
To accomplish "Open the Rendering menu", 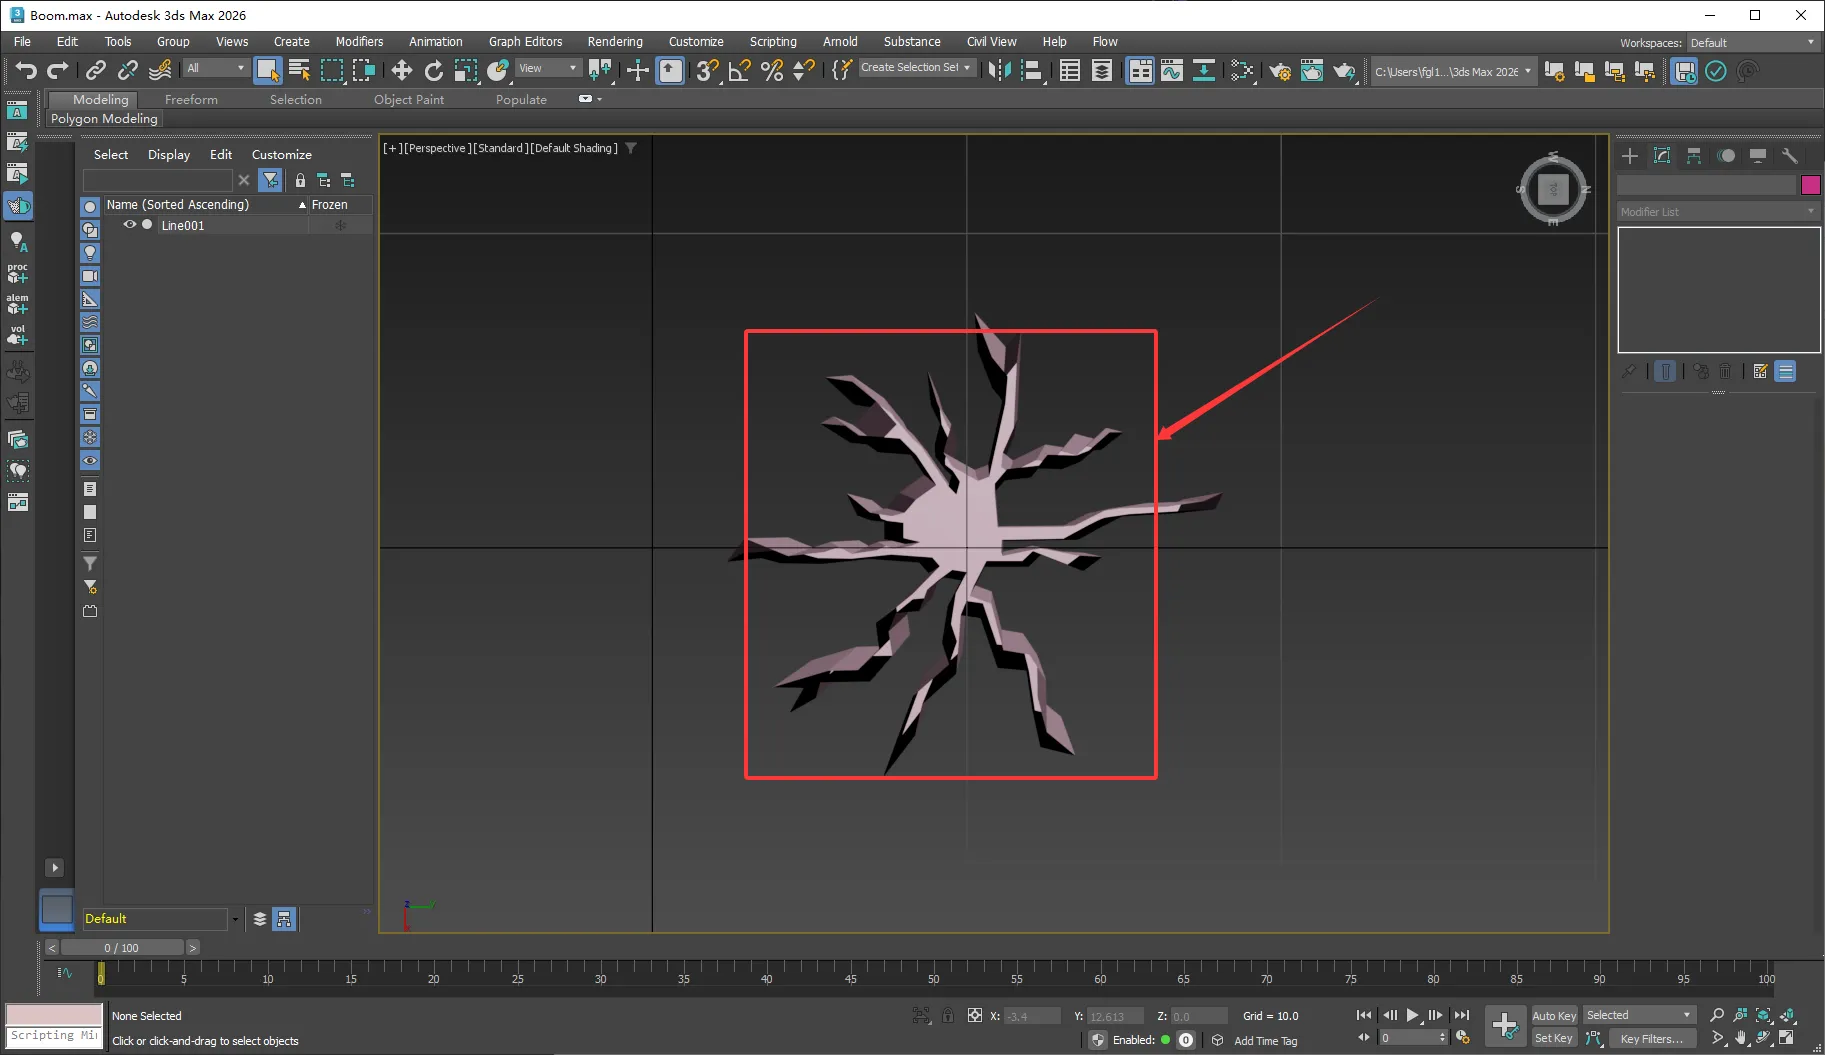I will [x=614, y=42].
